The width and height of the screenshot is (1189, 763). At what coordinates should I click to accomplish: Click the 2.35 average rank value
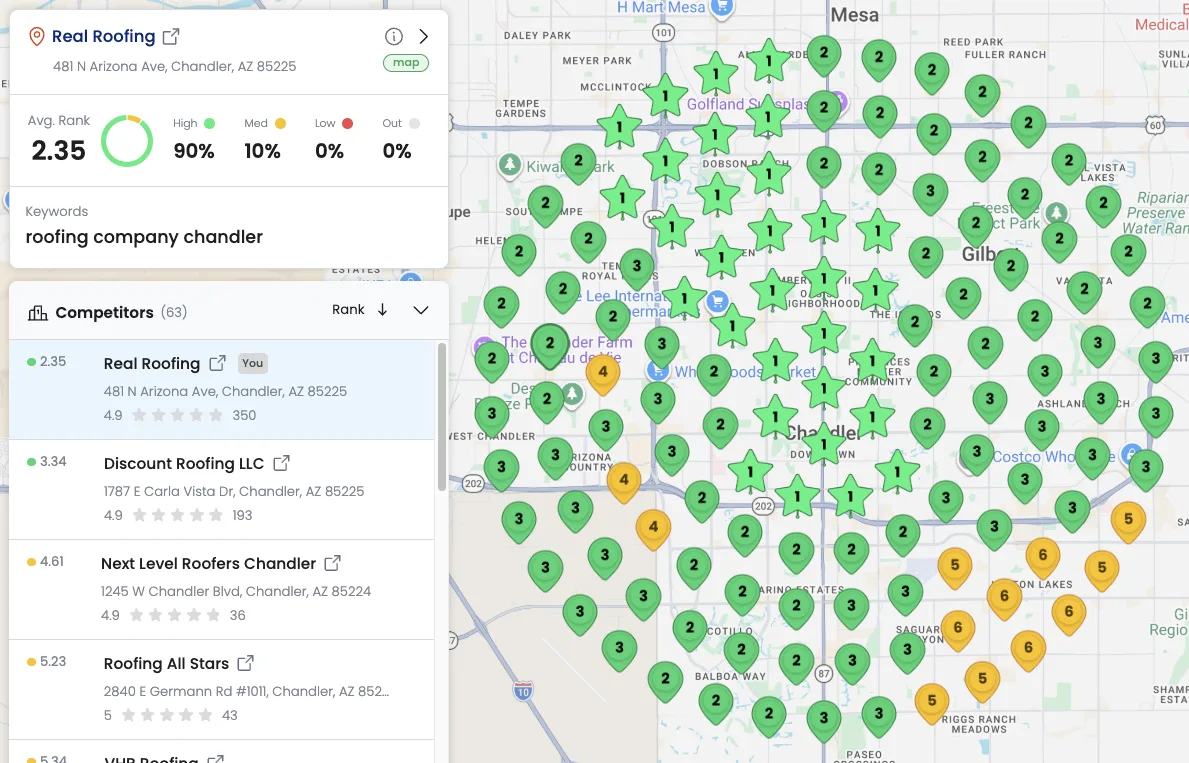[58, 150]
